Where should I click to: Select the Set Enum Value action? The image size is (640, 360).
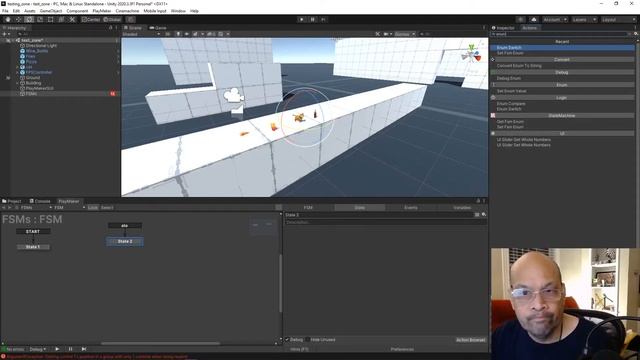pyautogui.click(x=511, y=91)
